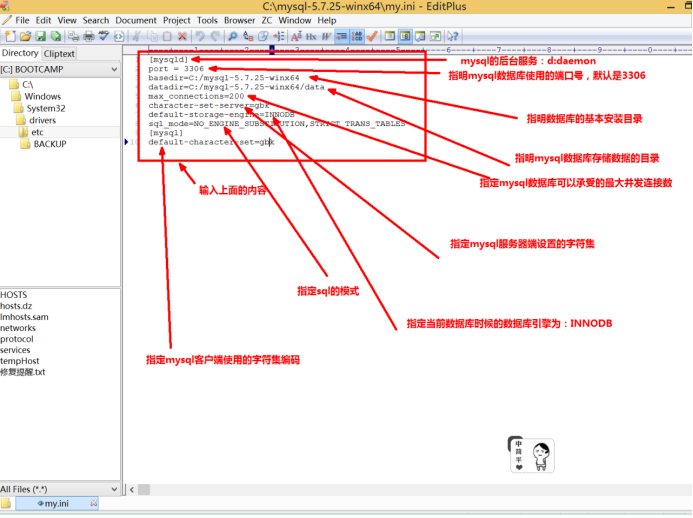Select the services file

click(x=15, y=350)
